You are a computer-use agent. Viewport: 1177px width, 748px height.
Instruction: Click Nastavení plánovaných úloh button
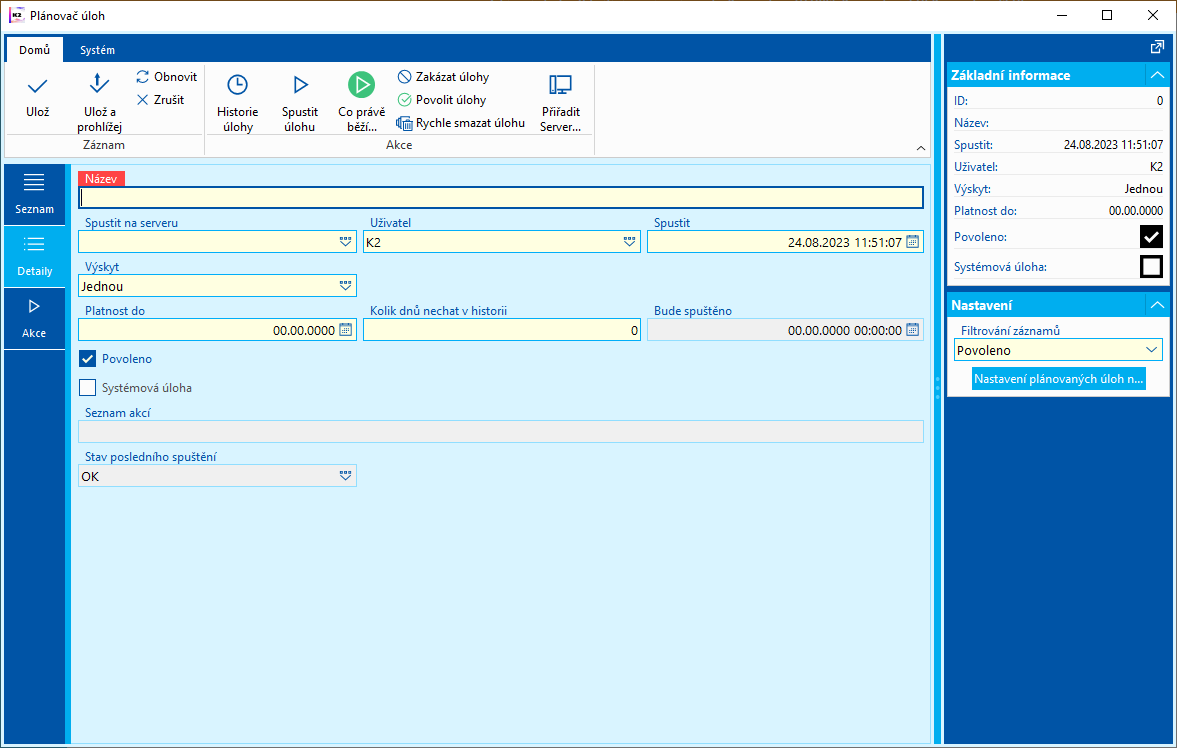point(1058,379)
